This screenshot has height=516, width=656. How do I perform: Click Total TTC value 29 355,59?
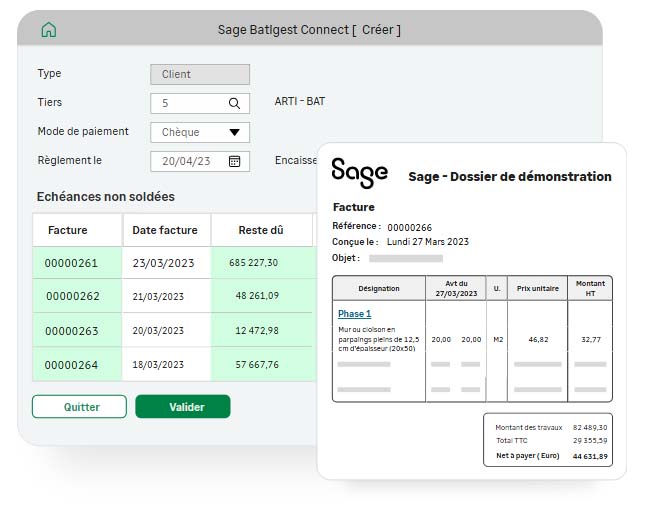coord(590,441)
